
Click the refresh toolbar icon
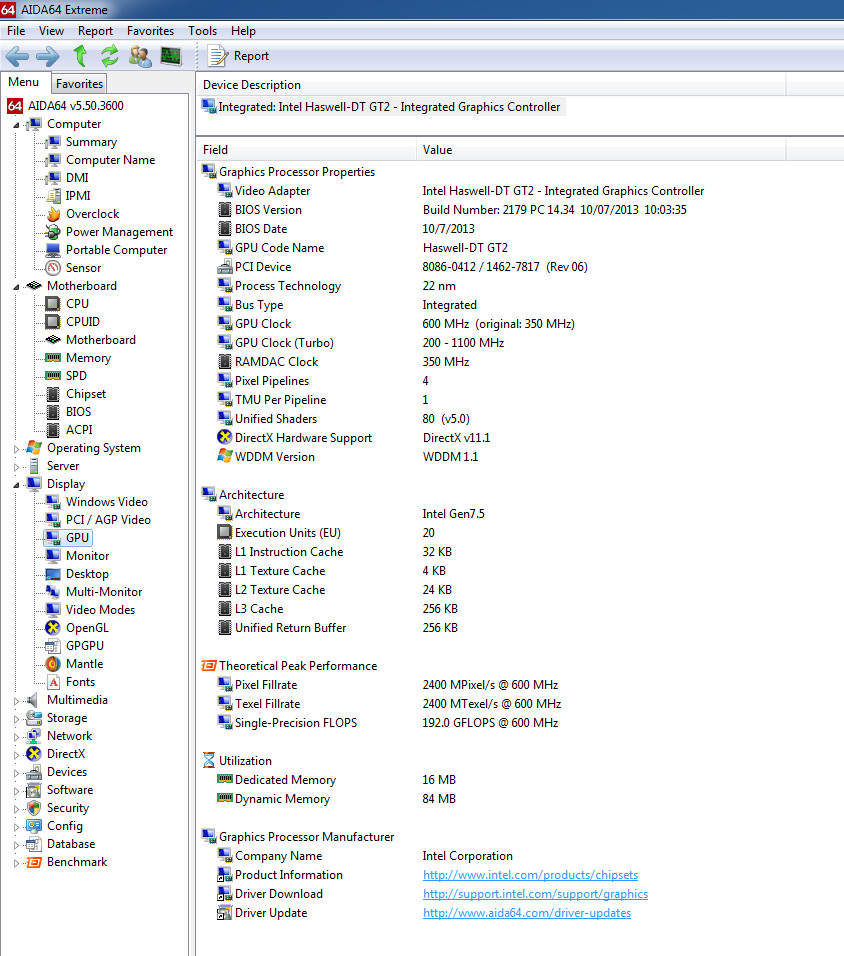pos(110,56)
